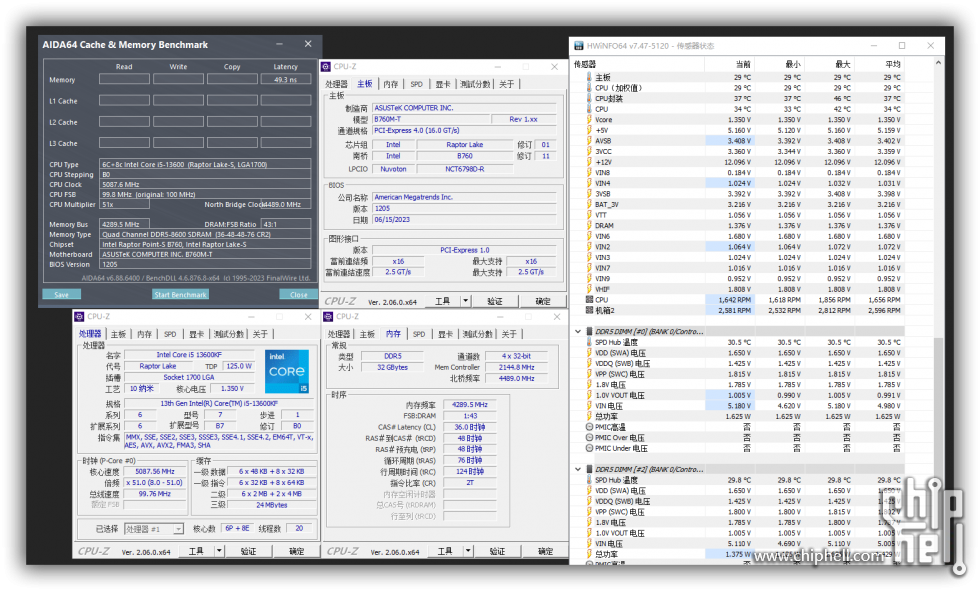Click 验证 button in motherboard CPU-Z window
This screenshot has width=980, height=591.
(495, 301)
